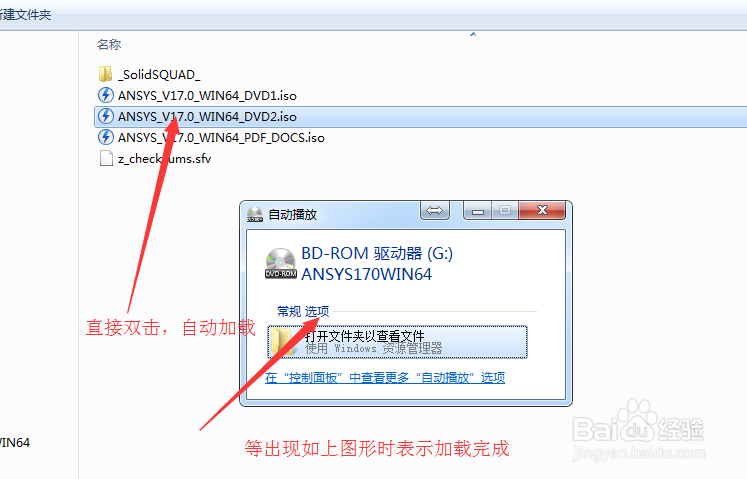Maximize the AutoPlay dialog window
This screenshot has height=479, width=747.
(x=505, y=210)
